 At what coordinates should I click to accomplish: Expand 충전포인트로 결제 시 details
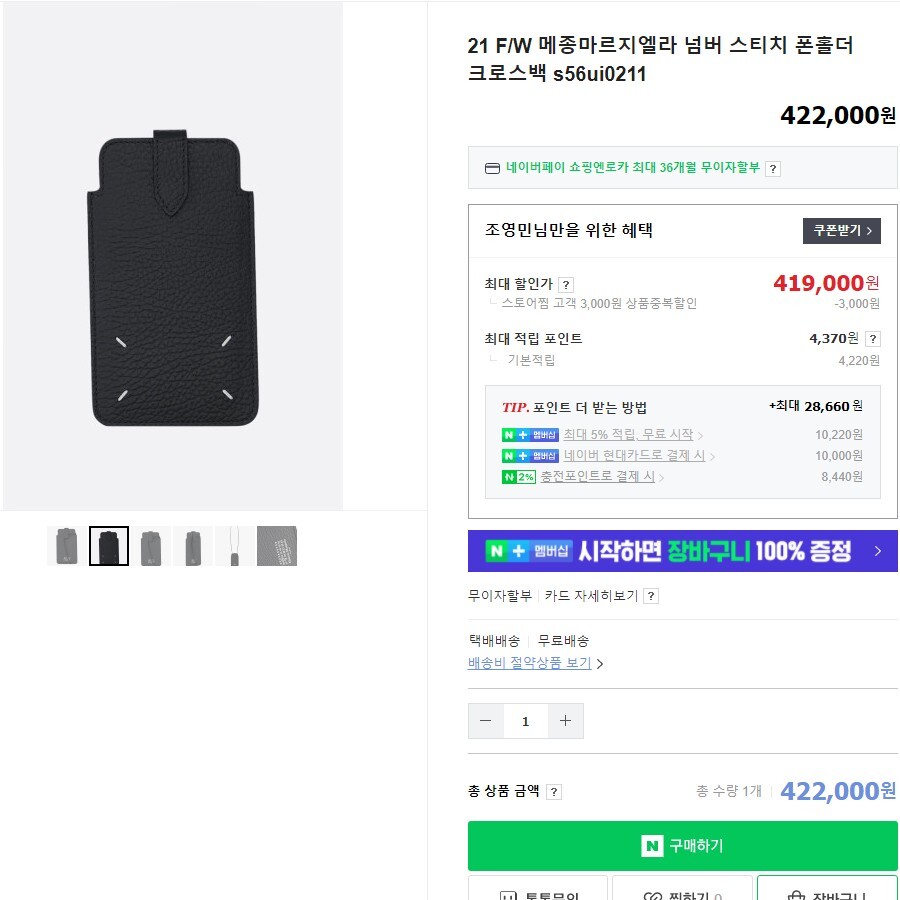[598, 477]
